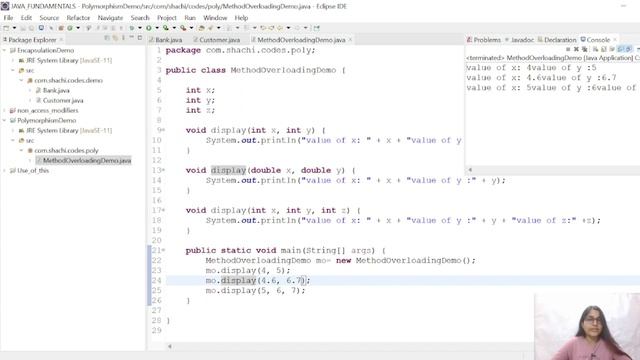The width and height of the screenshot is (640, 360).
Task: Toggle code folding at line 13
Action: (163, 170)
